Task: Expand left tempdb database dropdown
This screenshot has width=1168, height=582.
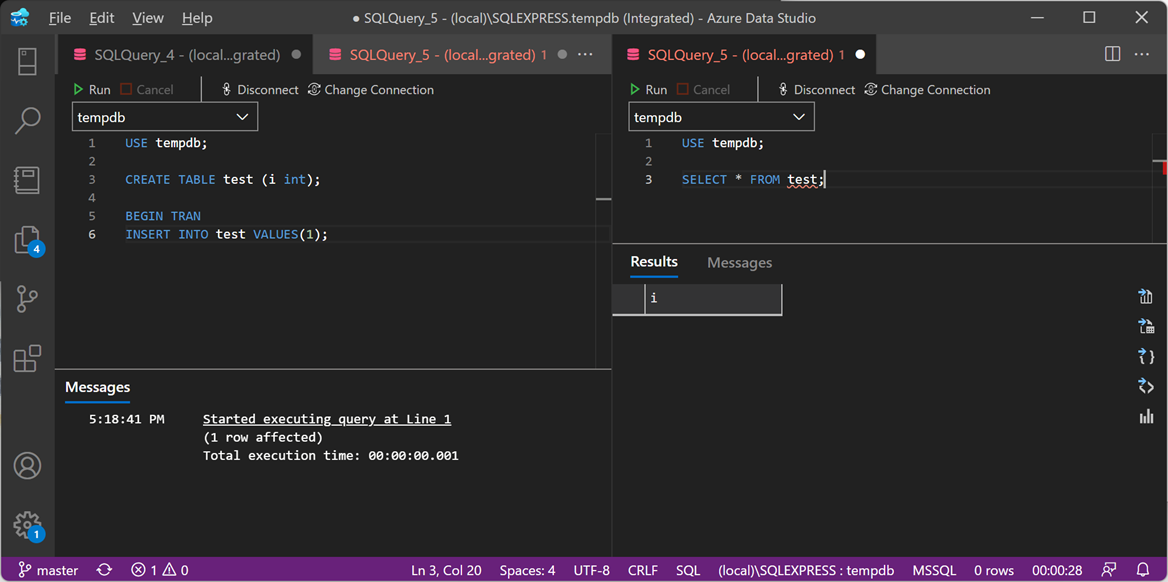Action: coord(165,117)
